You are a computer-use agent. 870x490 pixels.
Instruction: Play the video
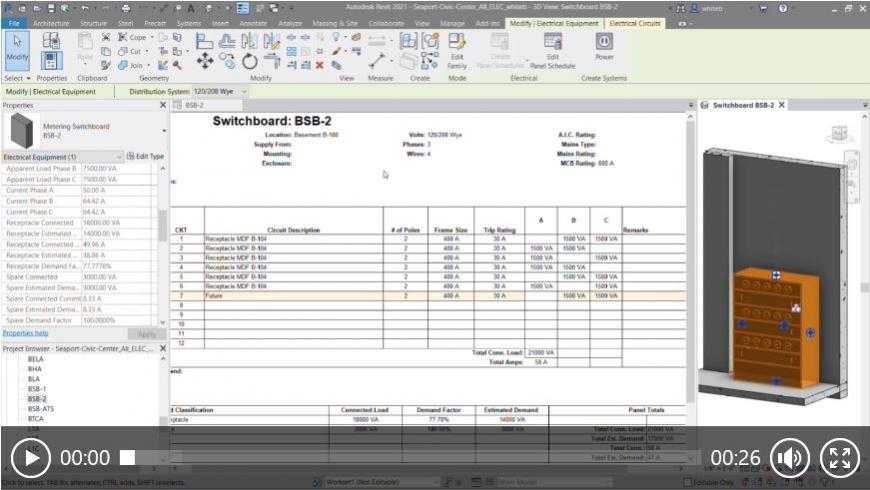coord(31,458)
